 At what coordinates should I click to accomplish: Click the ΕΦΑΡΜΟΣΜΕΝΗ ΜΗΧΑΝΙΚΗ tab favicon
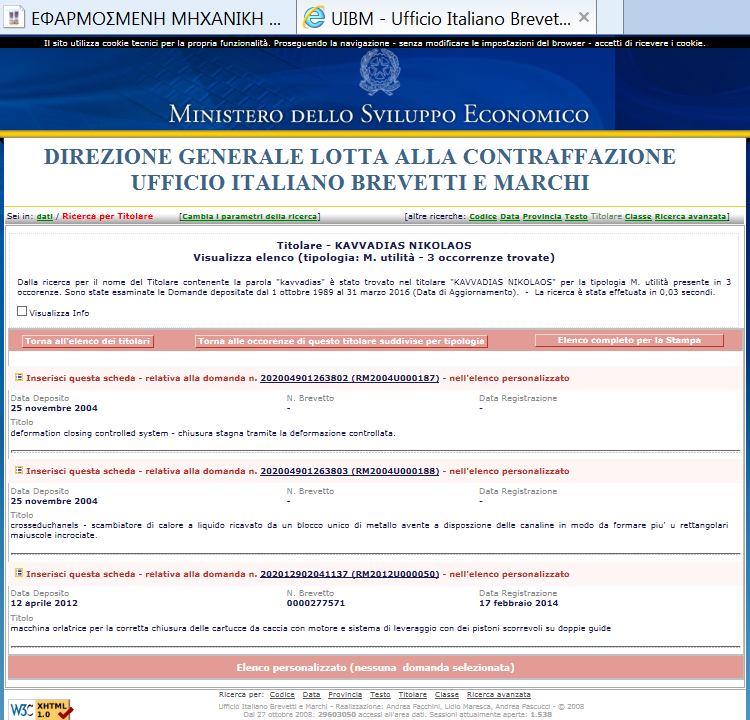click(x=14, y=18)
